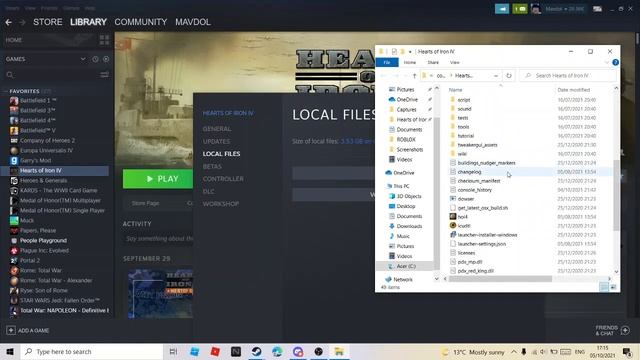This screenshot has height=360, width=640.
Task: Open the Steam COMMUNITY tab
Action: [x=141, y=22]
